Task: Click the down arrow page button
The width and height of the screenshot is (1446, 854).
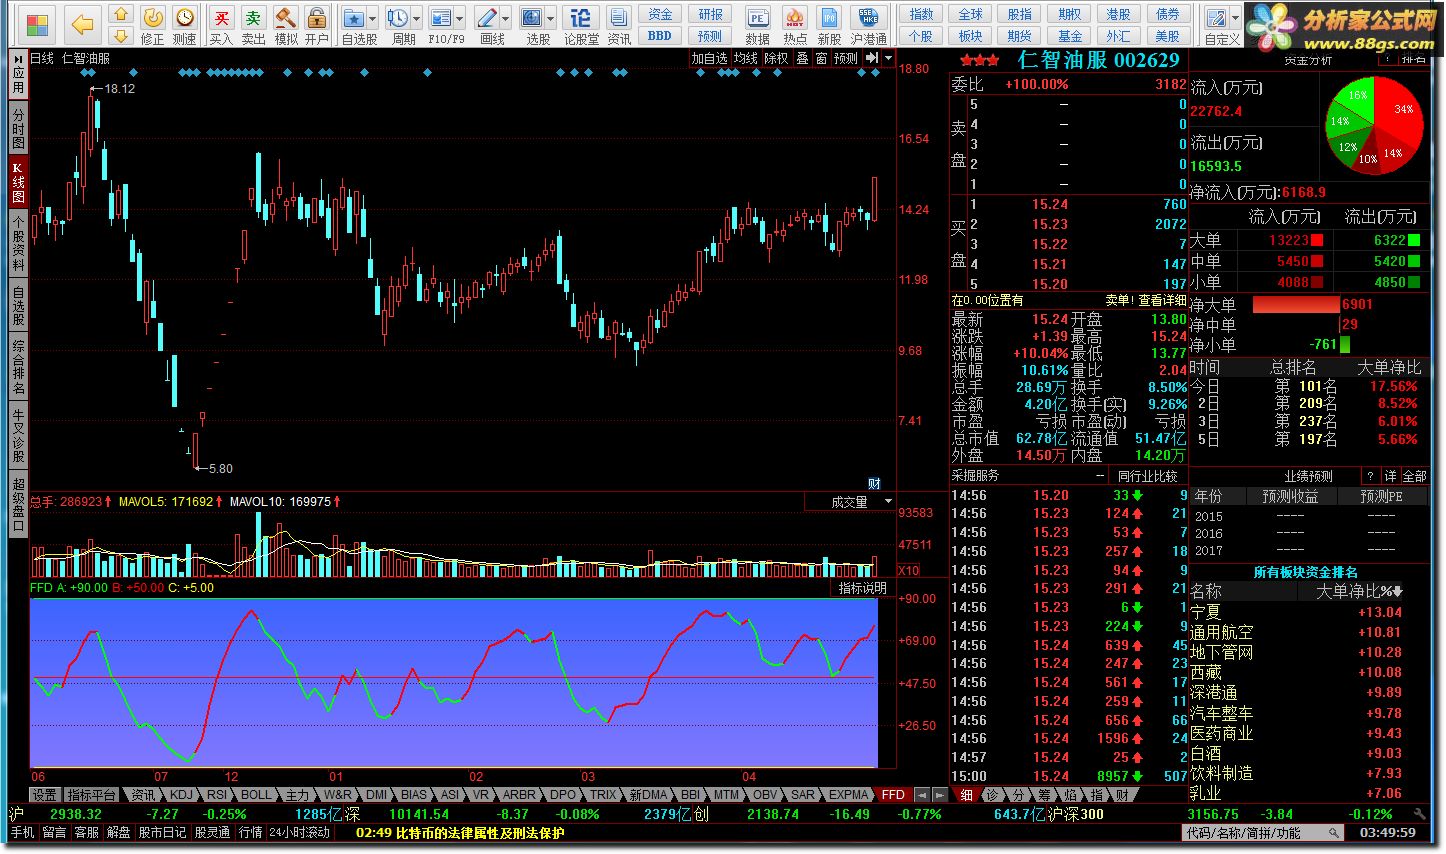Action: (121, 36)
